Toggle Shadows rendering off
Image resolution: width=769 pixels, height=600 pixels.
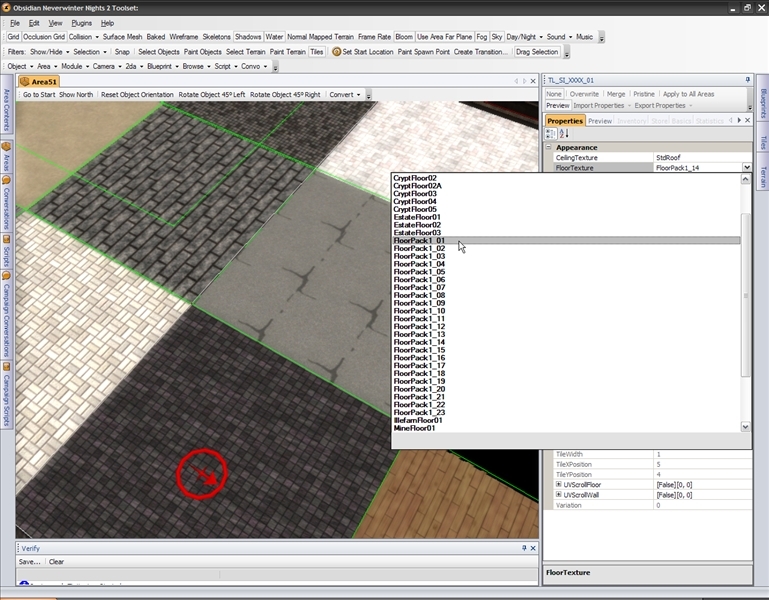click(247, 37)
